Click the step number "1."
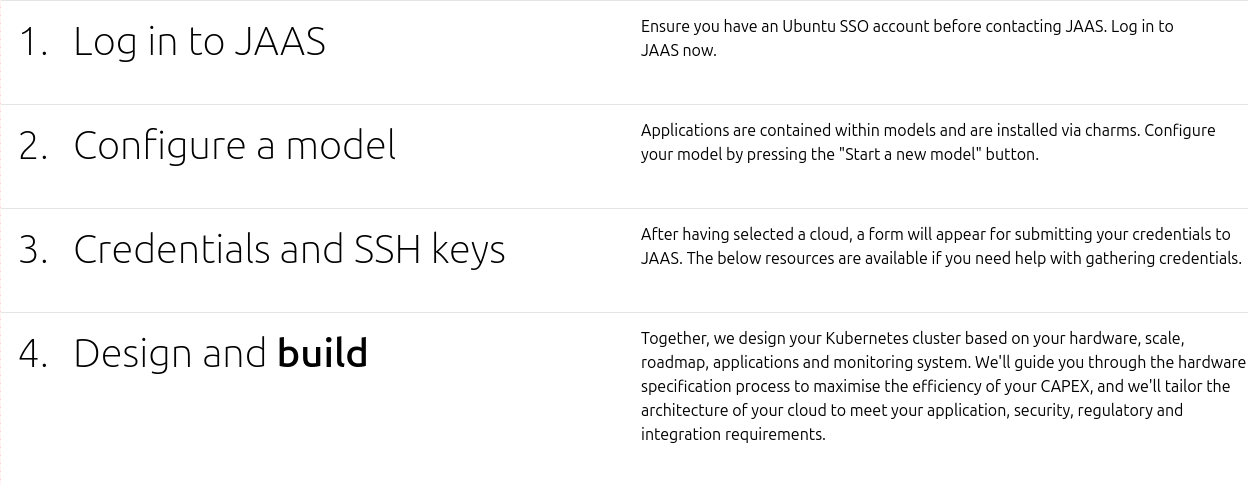Viewport: 1248px width, 485px height. pos(33,42)
